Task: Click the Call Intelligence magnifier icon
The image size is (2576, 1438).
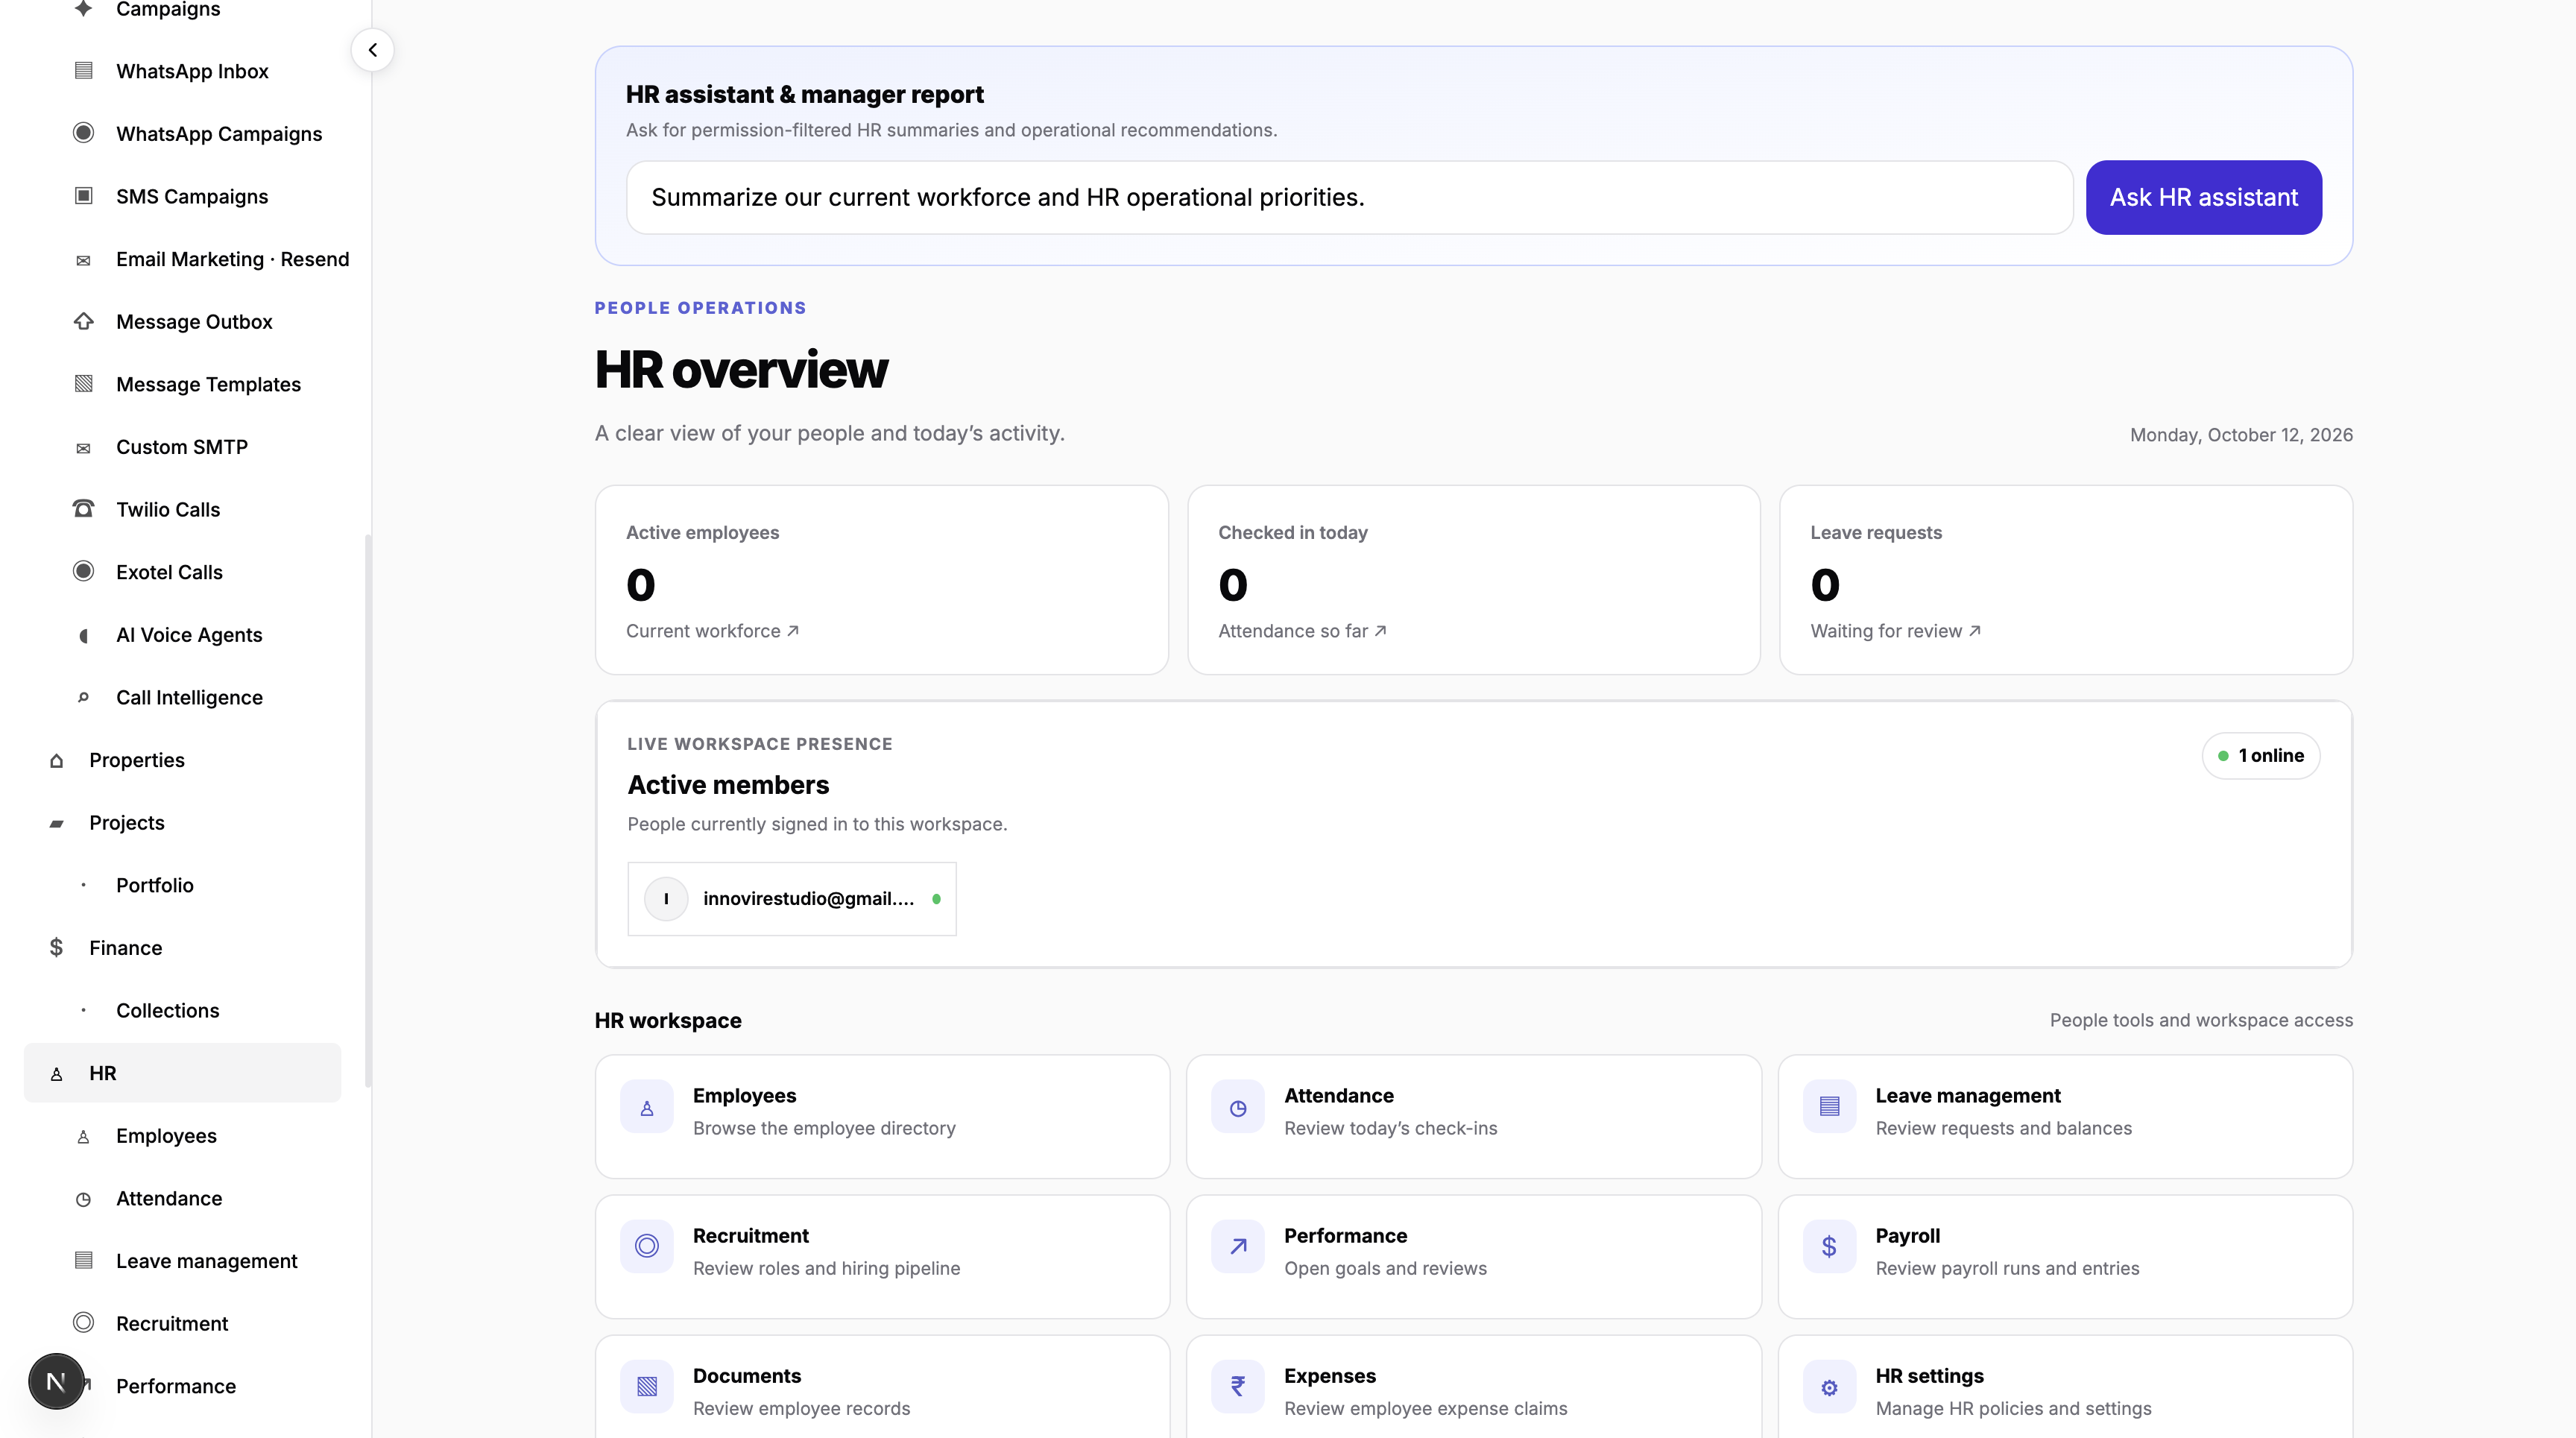Action: pyautogui.click(x=84, y=697)
